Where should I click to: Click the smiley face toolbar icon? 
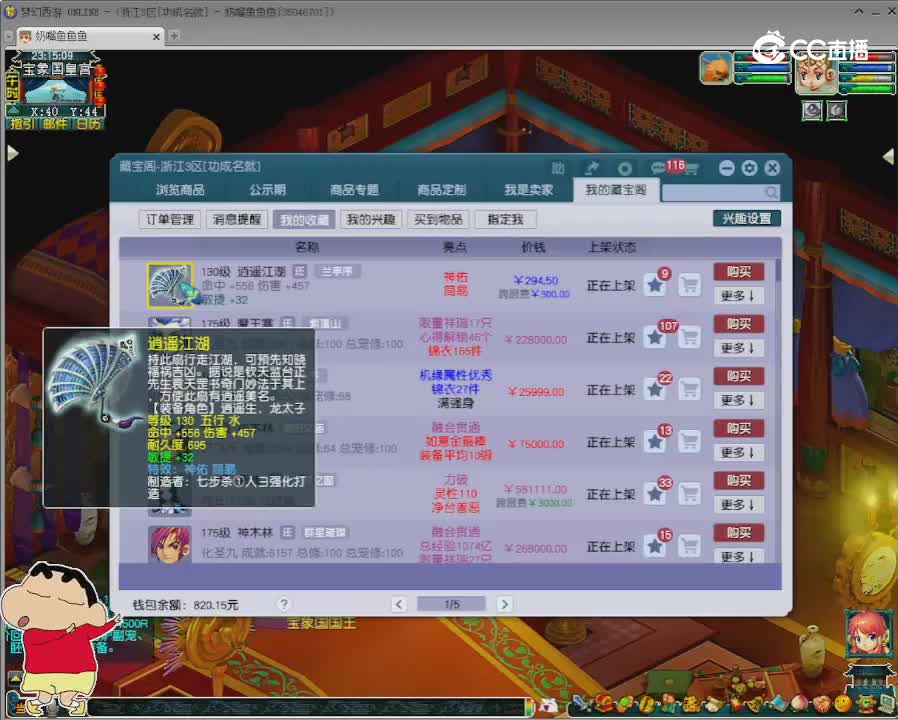pos(843,703)
